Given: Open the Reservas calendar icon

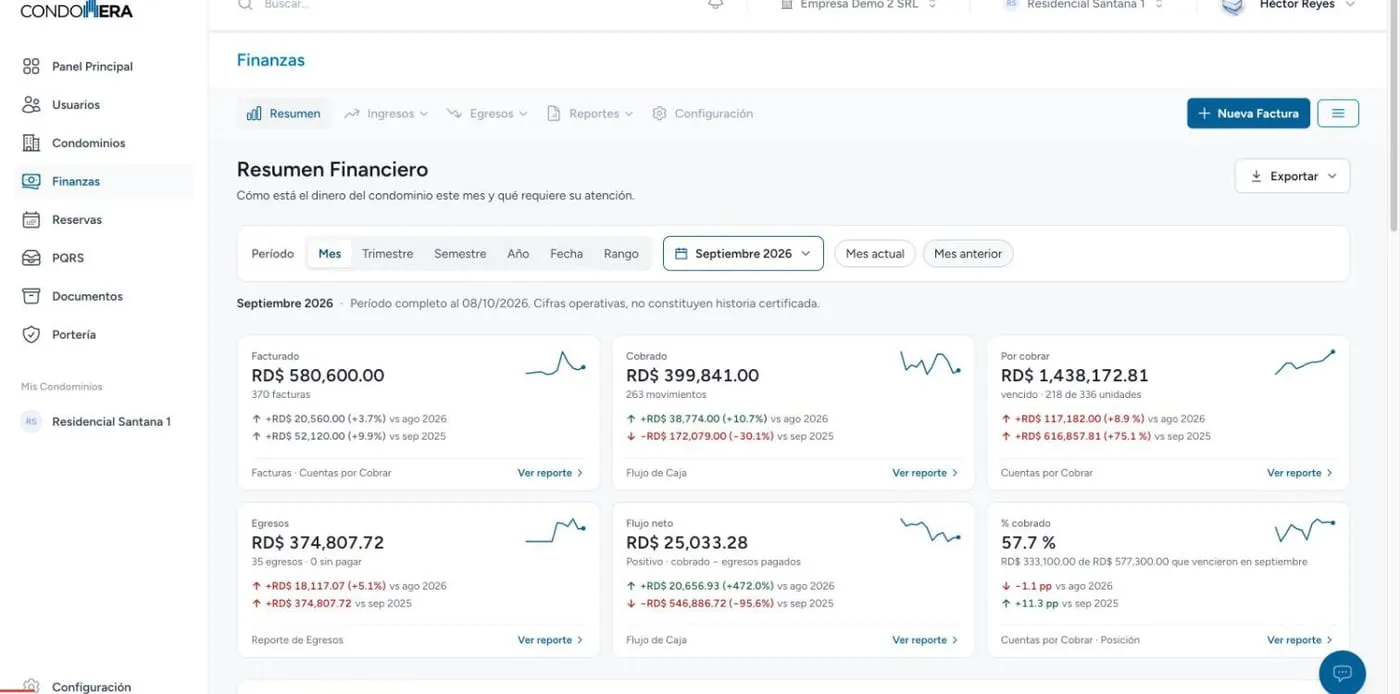Looking at the screenshot, I should [31, 219].
